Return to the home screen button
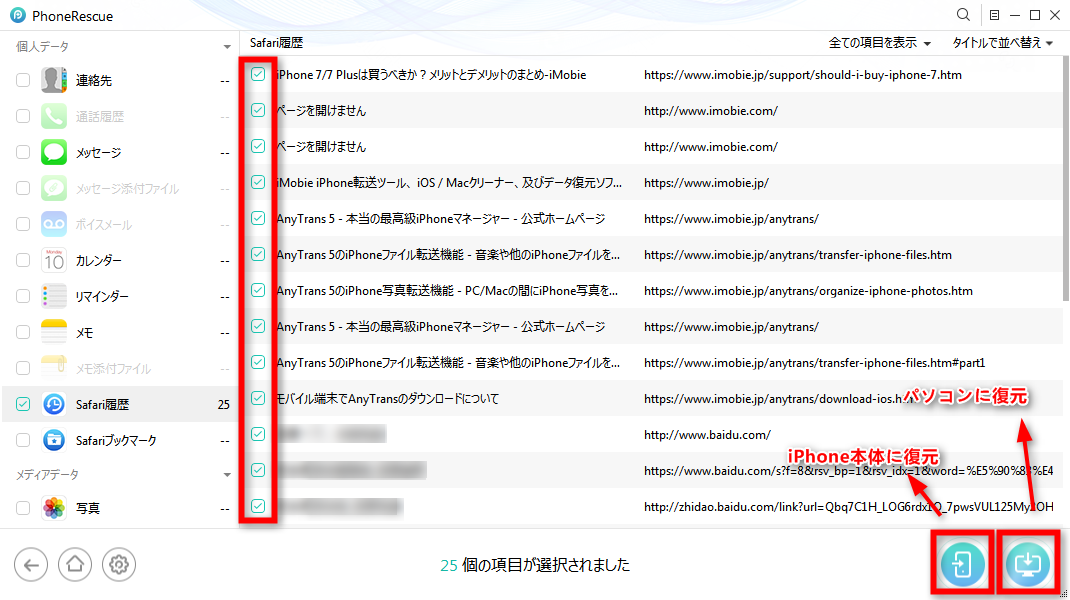 (74, 565)
